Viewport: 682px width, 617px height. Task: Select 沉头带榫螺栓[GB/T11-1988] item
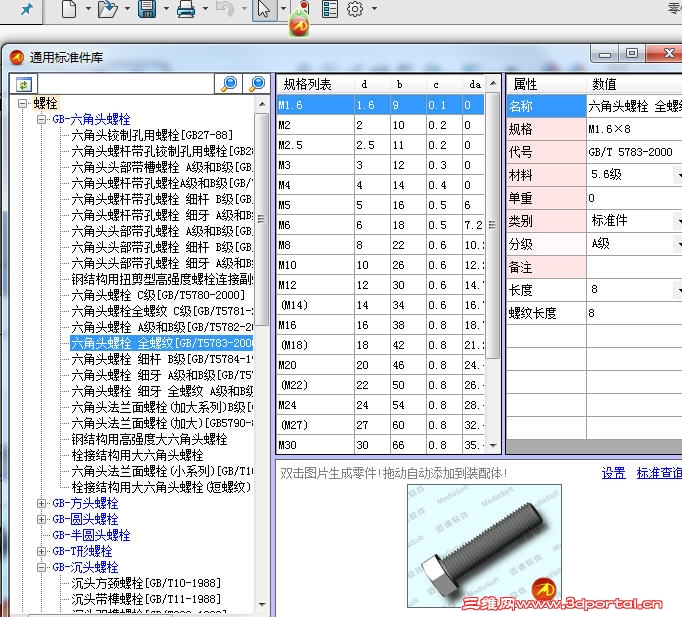(x=146, y=599)
